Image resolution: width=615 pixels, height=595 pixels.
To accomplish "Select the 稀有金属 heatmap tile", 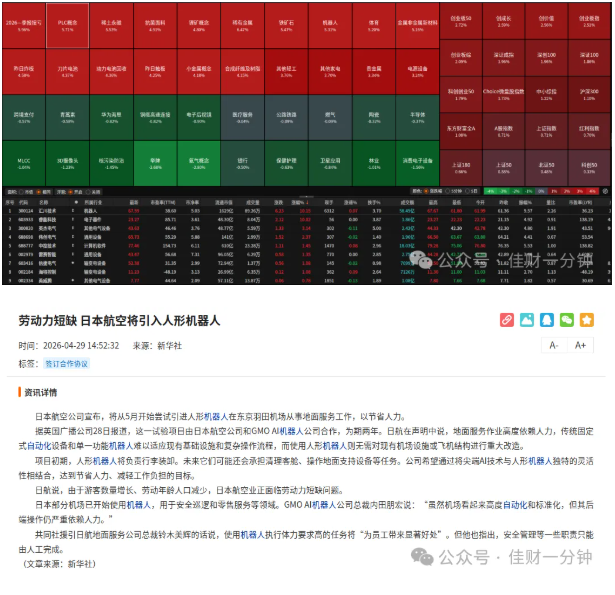I will (242, 25).
